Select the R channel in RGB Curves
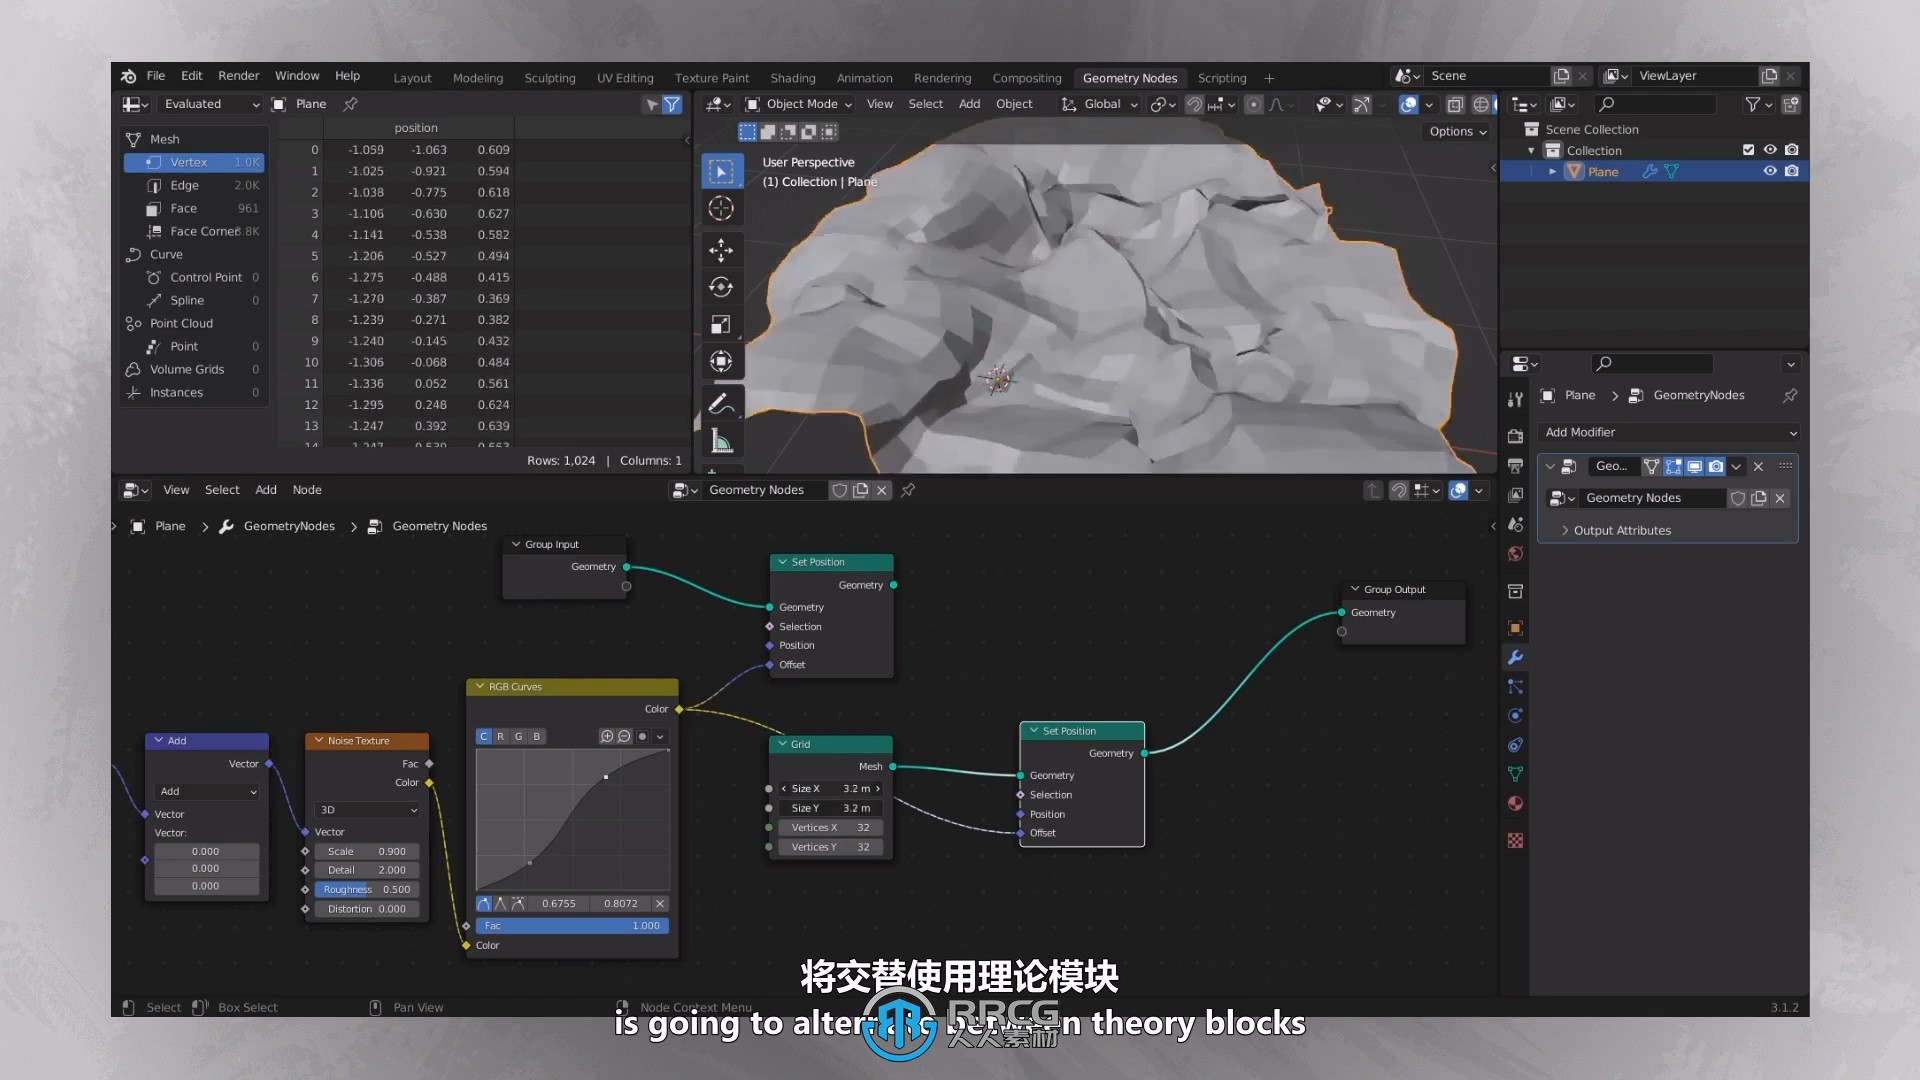 (501, 736)
